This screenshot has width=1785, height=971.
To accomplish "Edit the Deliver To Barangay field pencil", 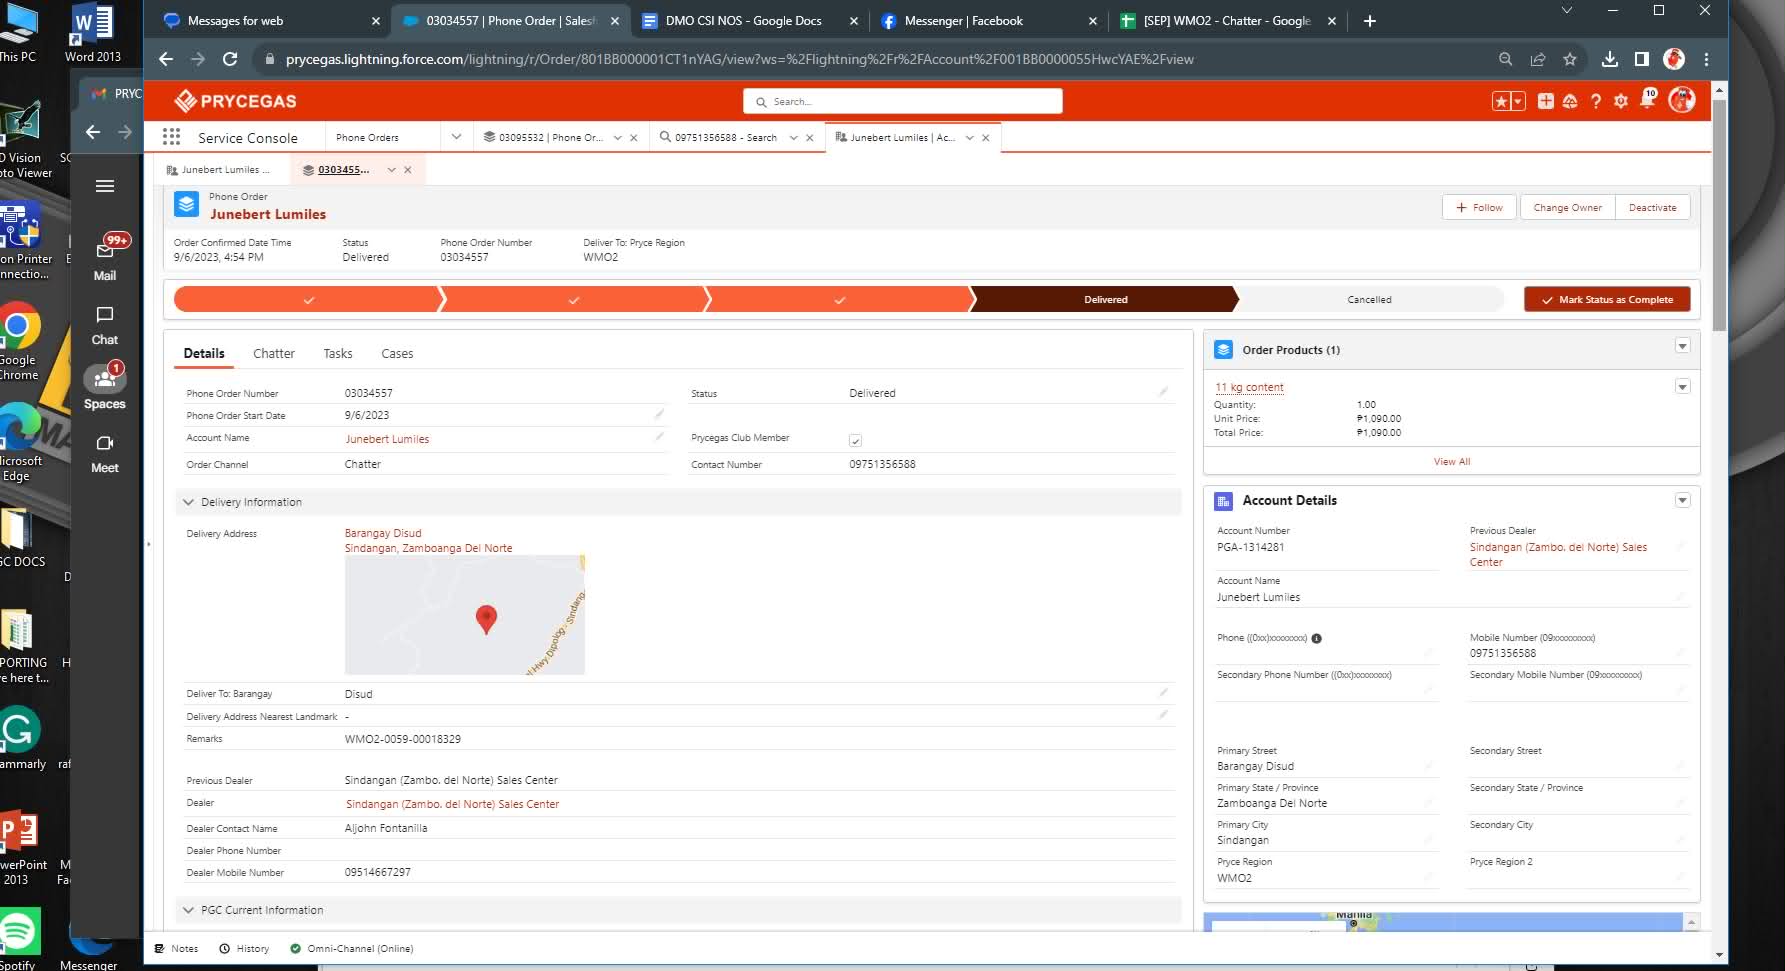I will click(1163, 692).
